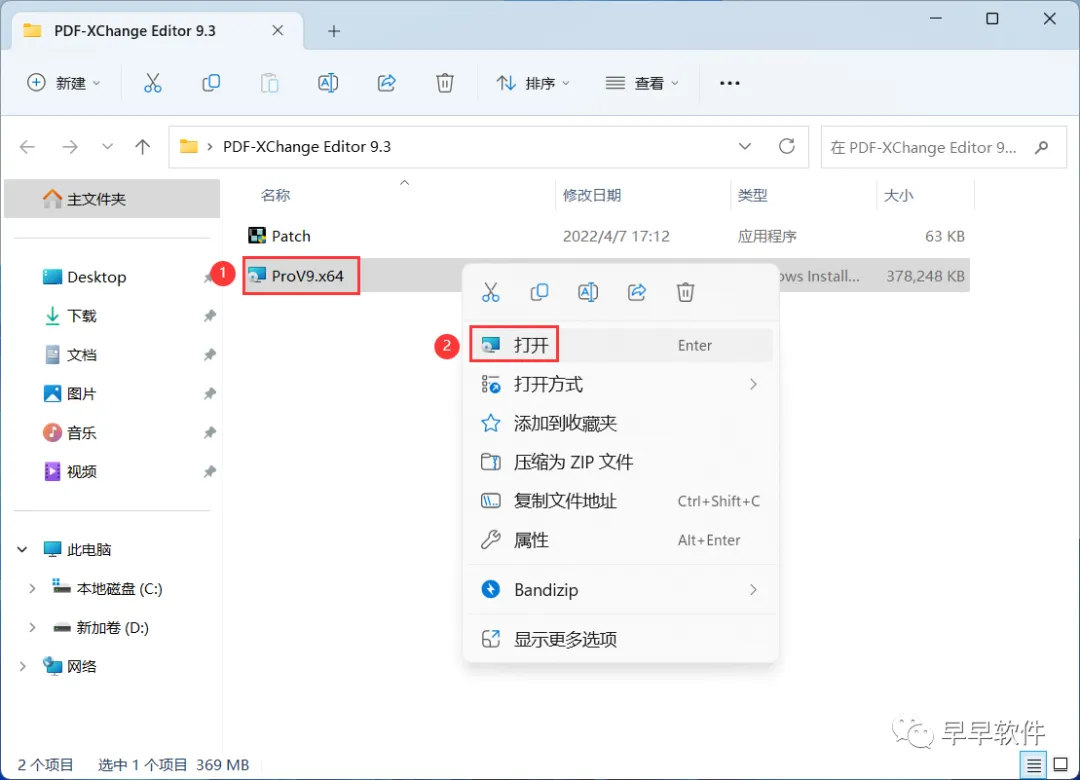1080x780 pixels.
Task: Open the Bandizip submenu
Action: [x=621, y=590]
